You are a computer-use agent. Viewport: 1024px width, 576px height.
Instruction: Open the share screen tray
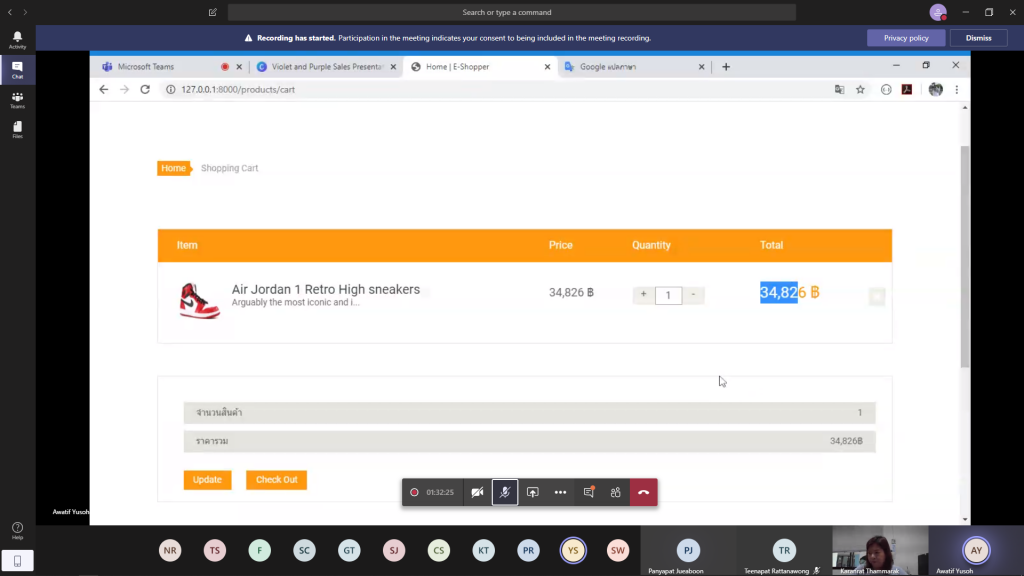pos(533,492)
